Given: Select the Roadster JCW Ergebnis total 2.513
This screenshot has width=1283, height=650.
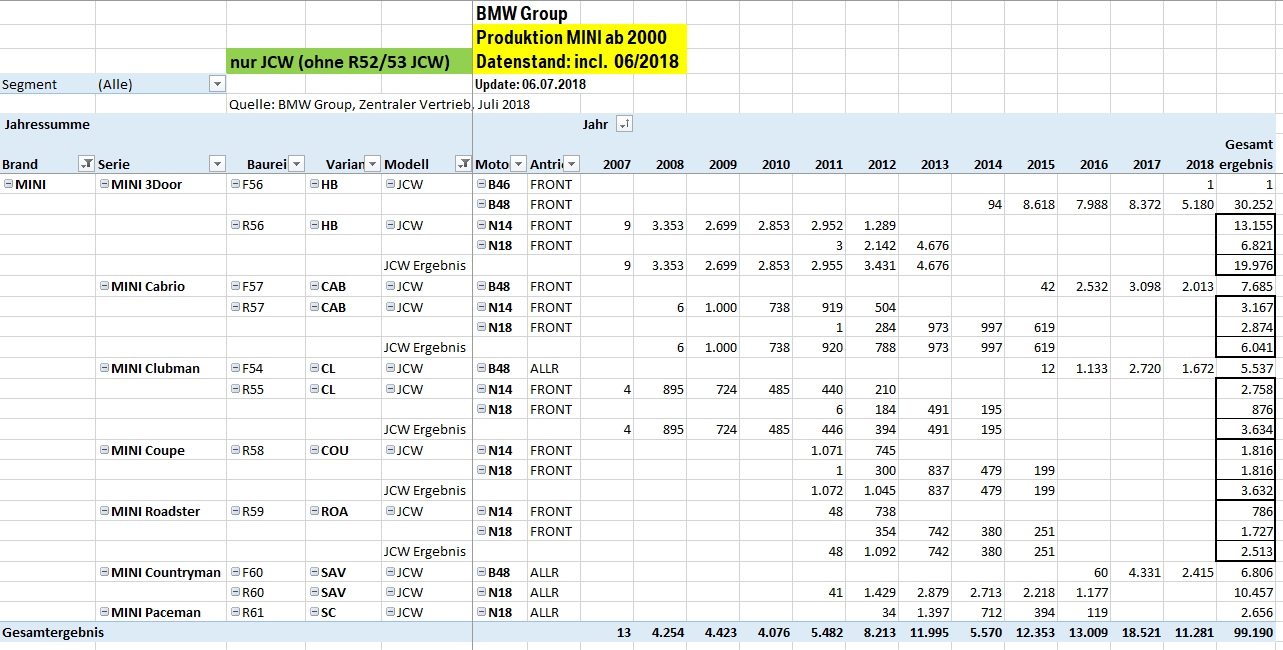Looking at the screenshot, I should click(1256, 551).
